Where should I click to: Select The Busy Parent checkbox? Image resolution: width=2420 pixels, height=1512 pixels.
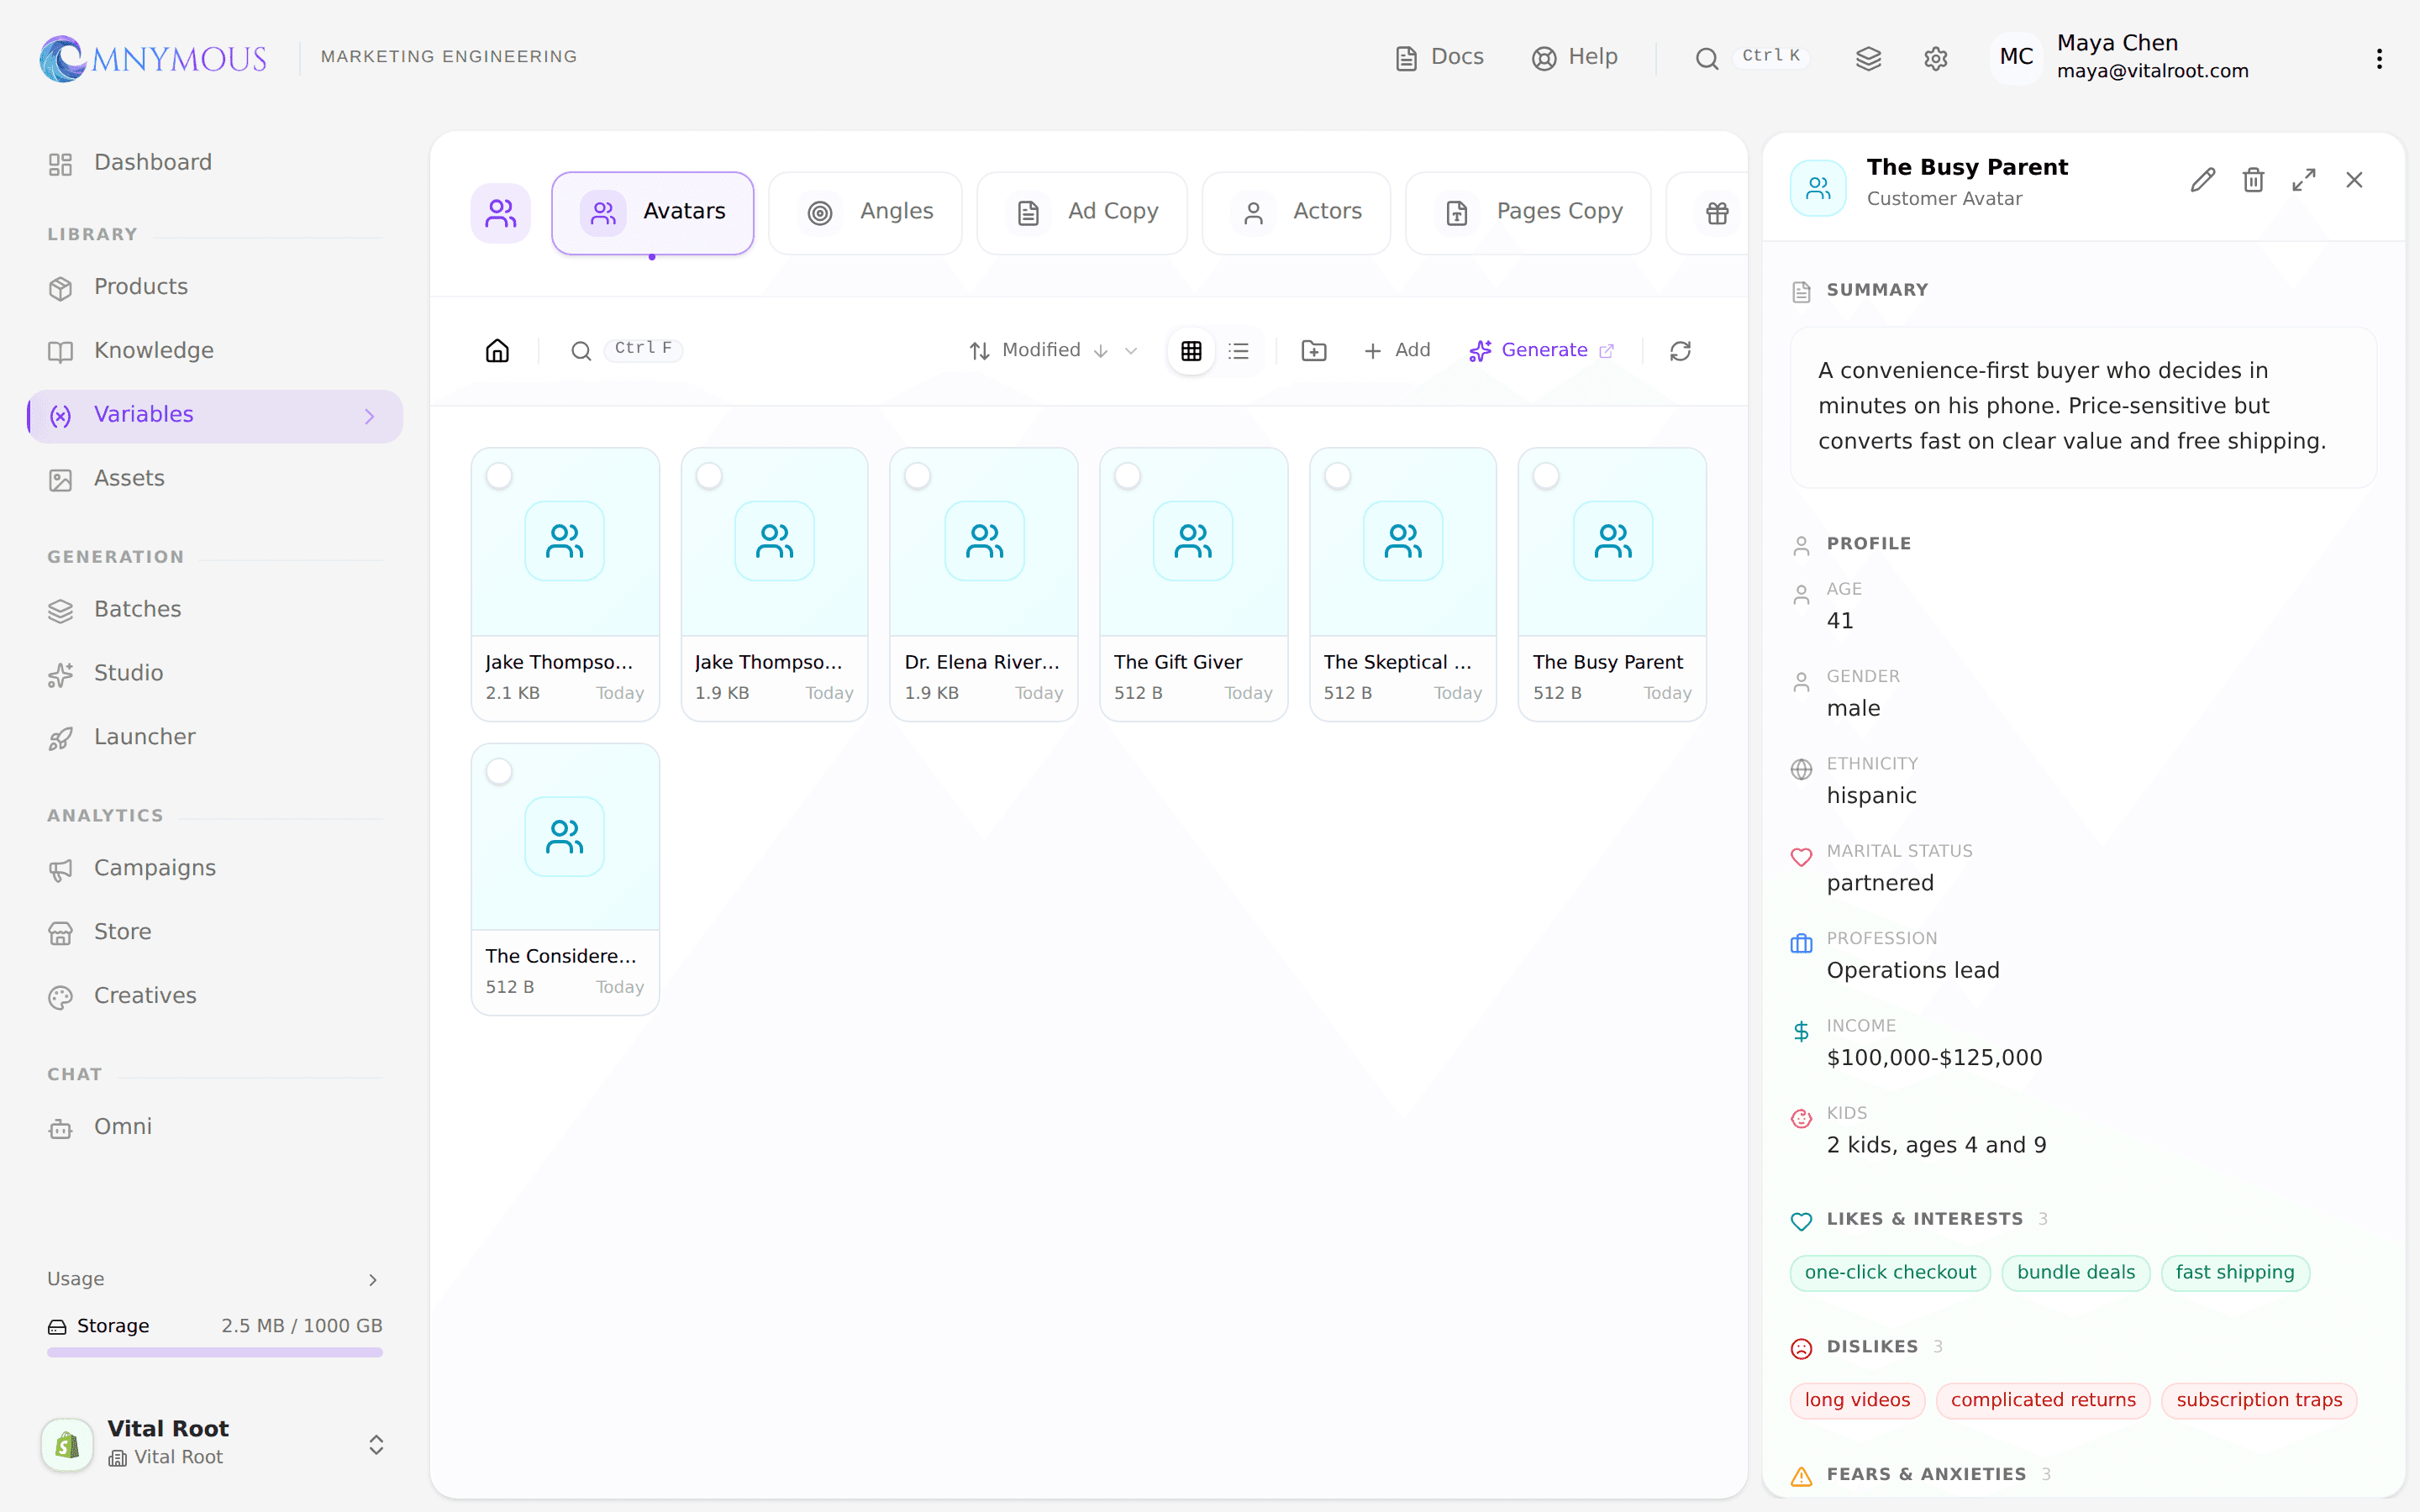(1546, 476)
